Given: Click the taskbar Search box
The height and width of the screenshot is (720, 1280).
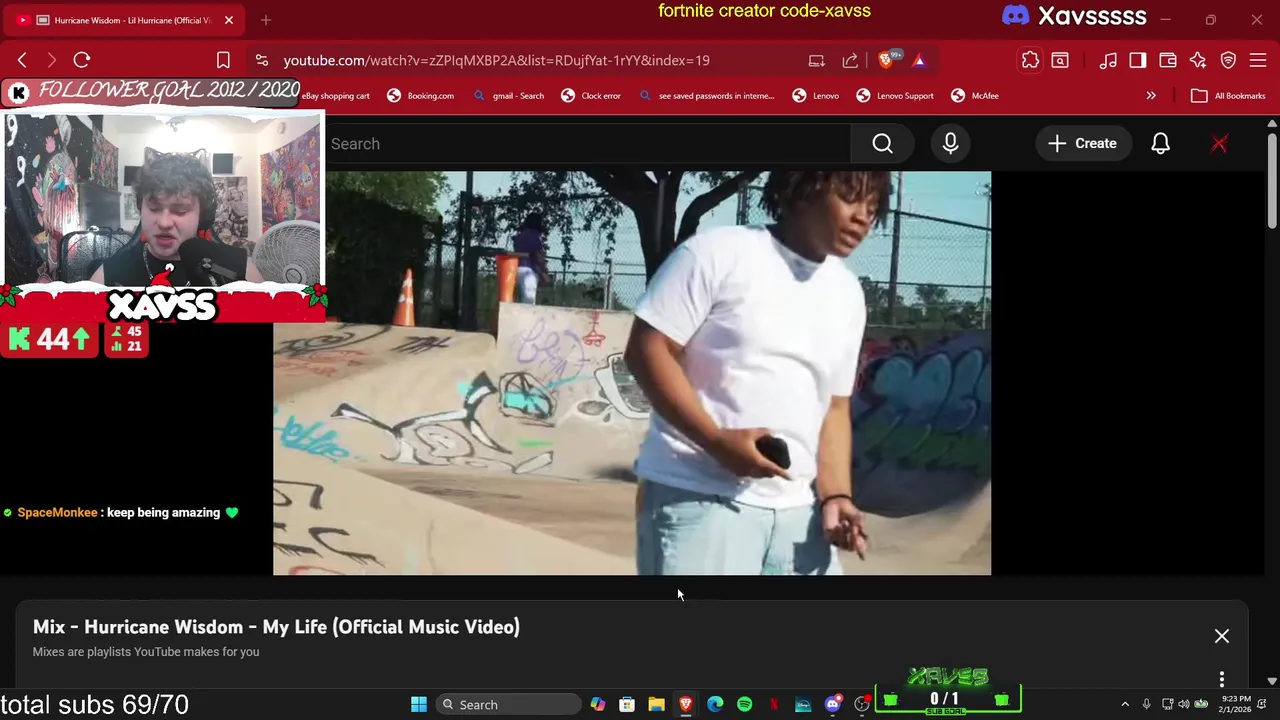Looking at the screenshot, I should 508,704.
